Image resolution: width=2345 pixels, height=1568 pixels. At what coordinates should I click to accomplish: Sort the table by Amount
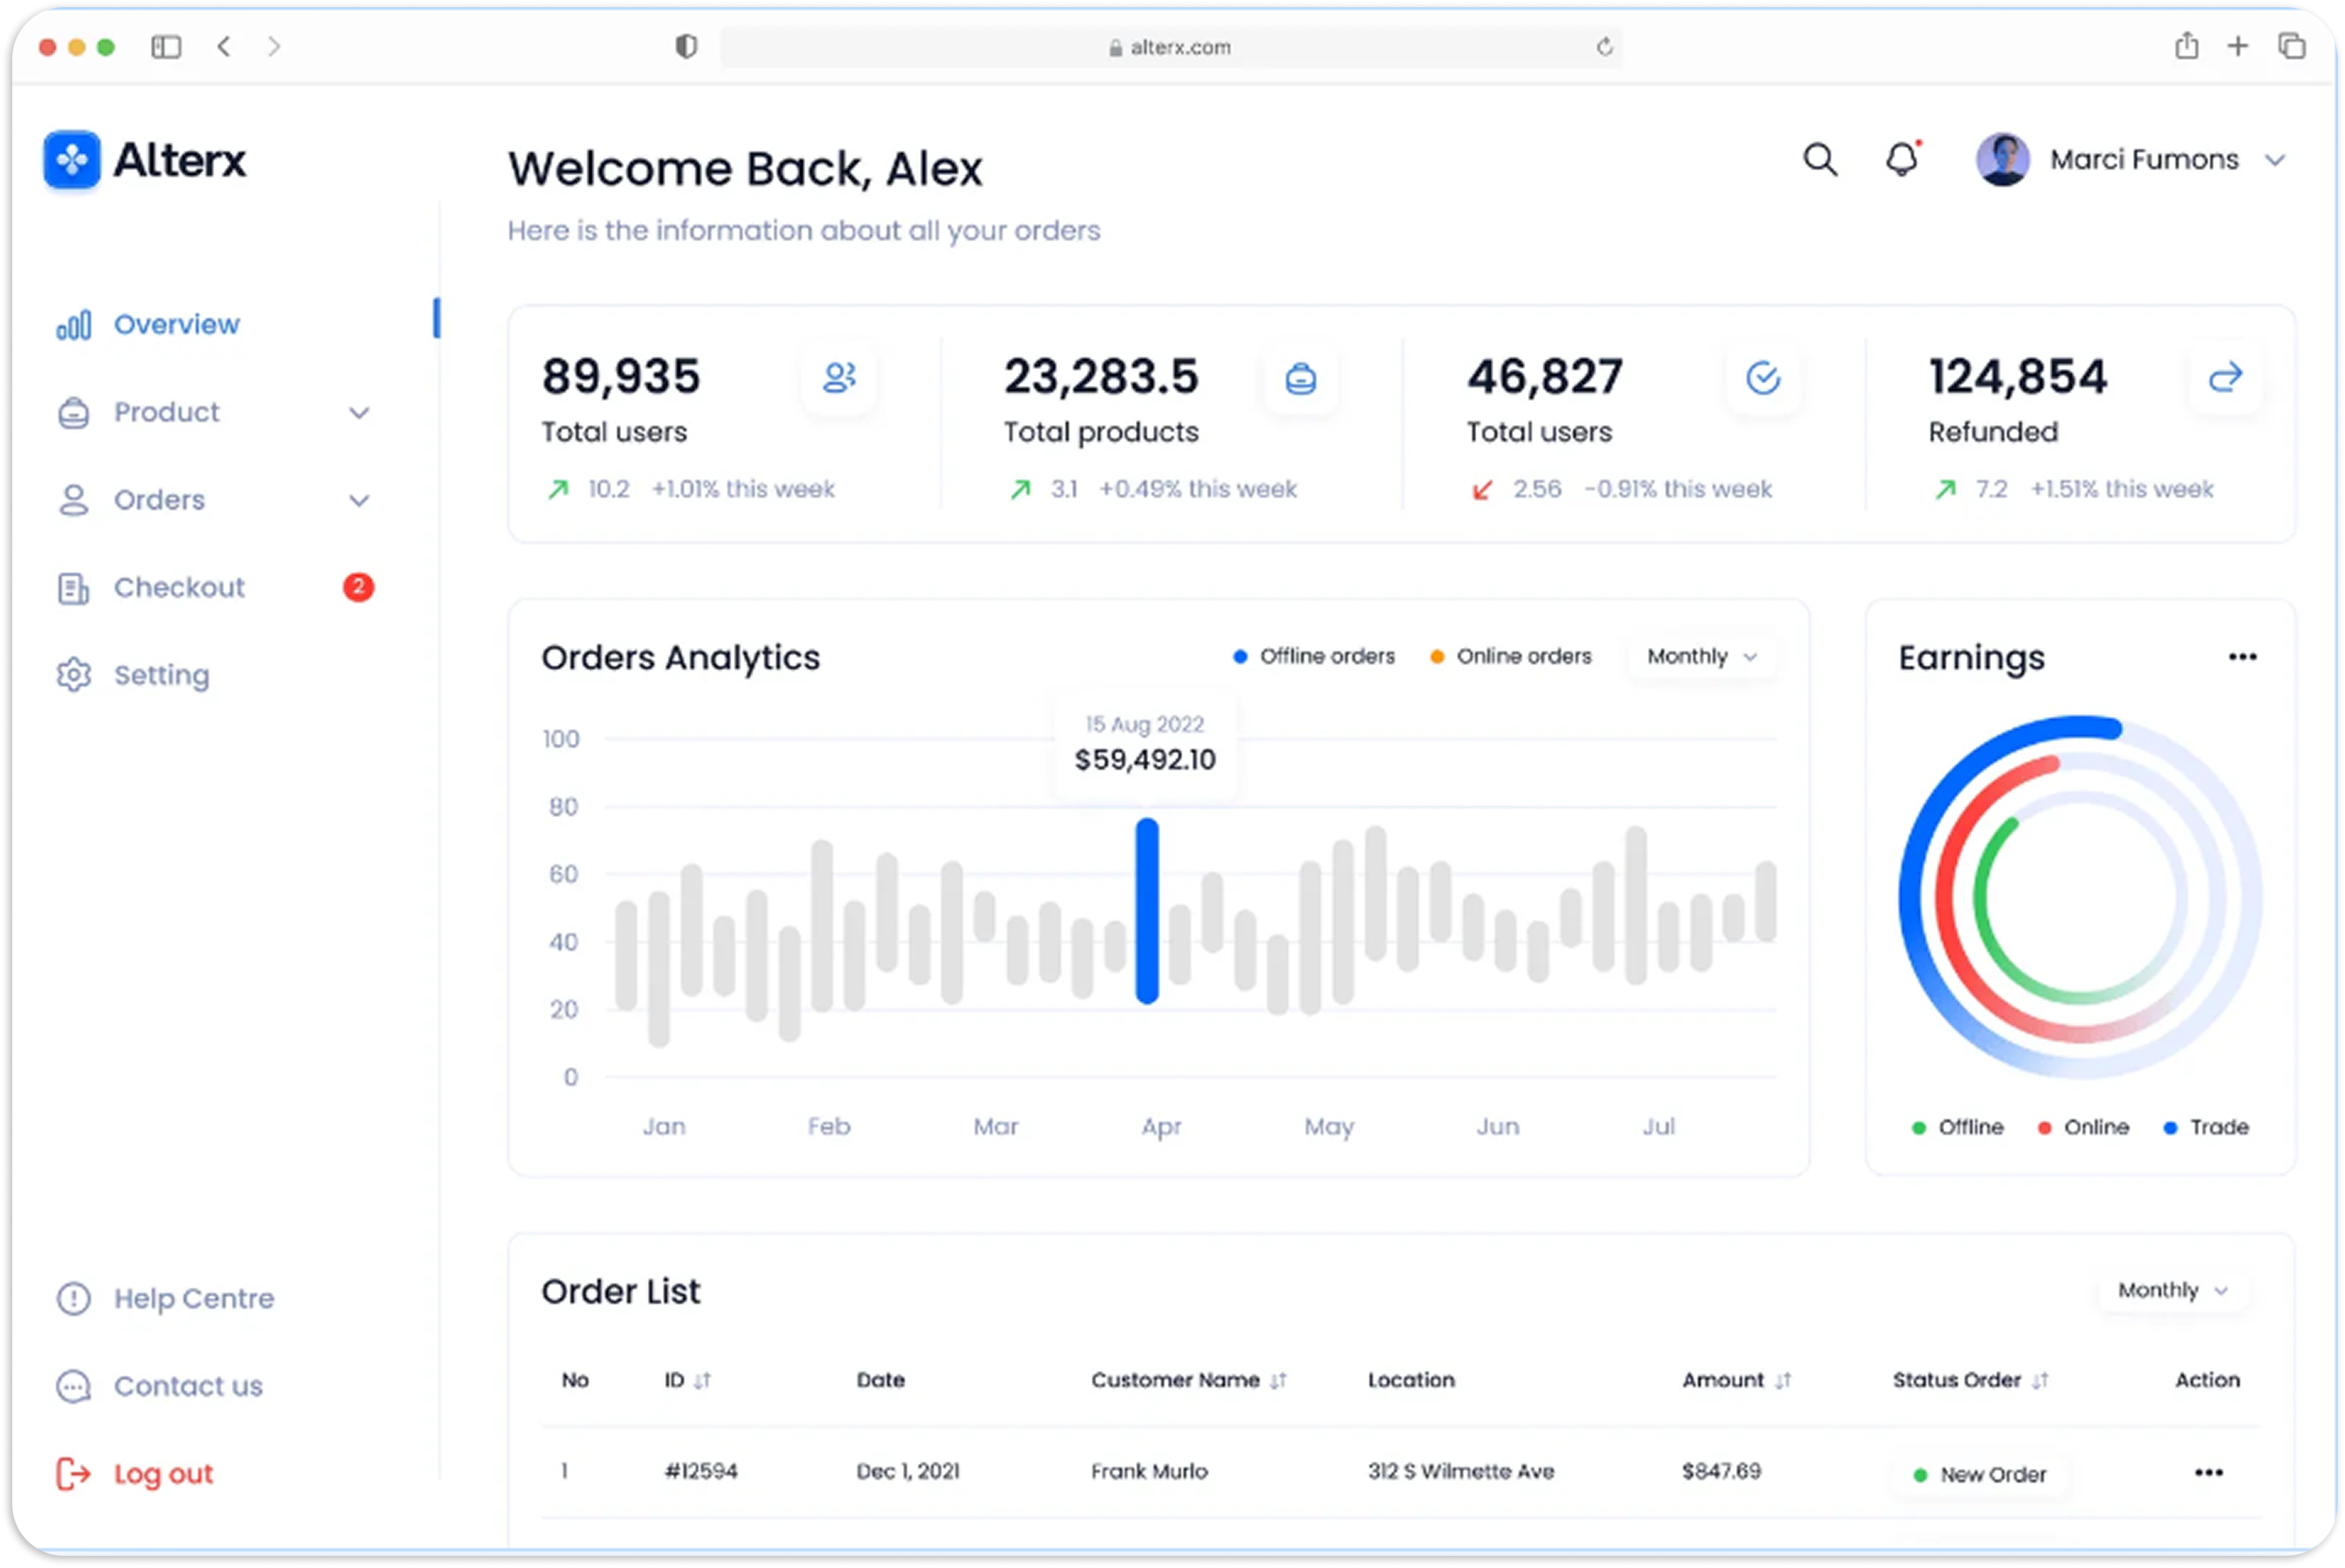pos(1782,1380)
